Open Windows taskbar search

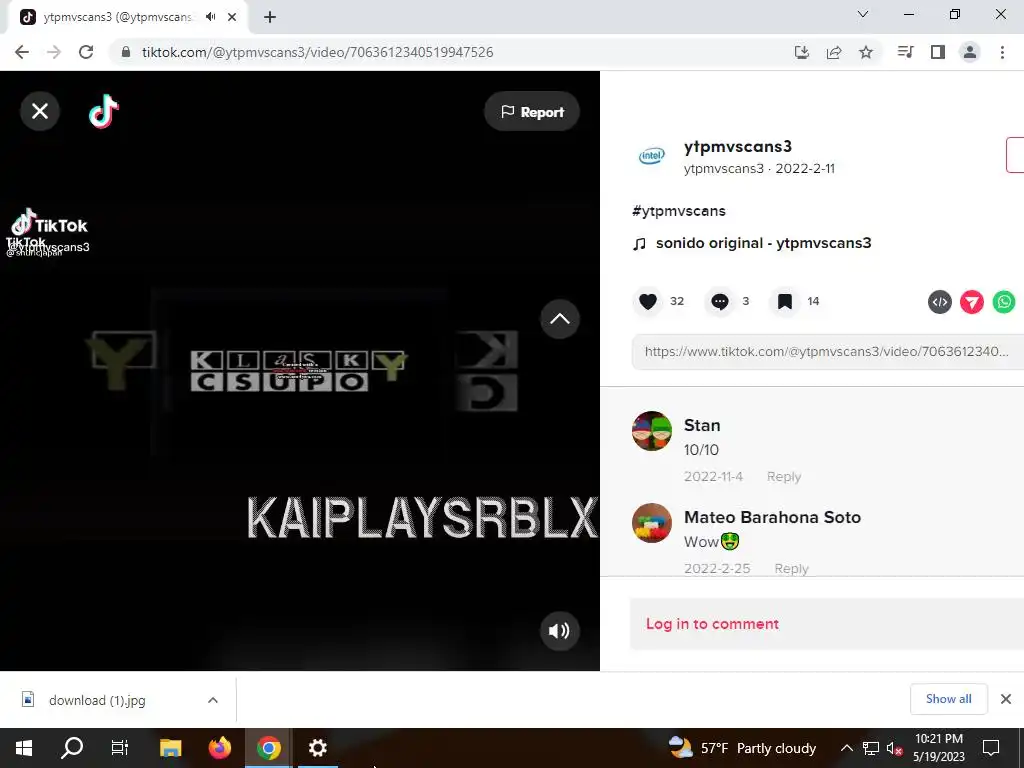(x=72, y=748)
